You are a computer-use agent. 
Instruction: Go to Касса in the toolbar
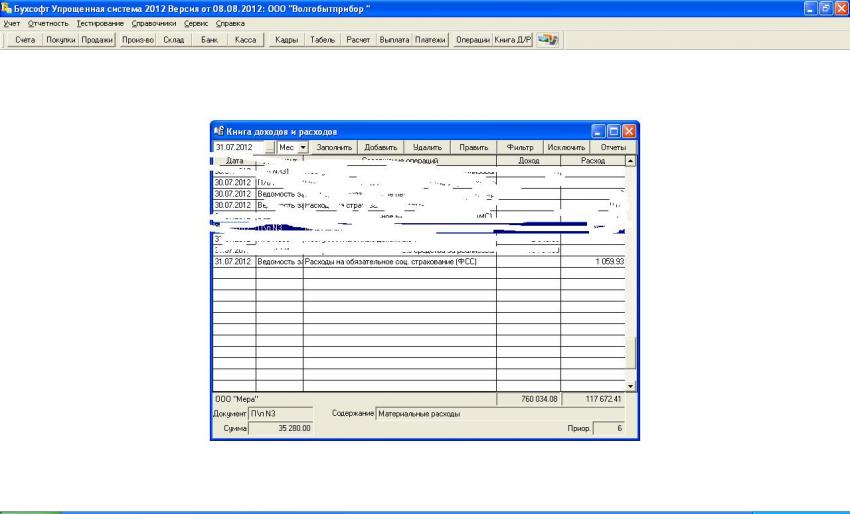click(x=245, y=40)
